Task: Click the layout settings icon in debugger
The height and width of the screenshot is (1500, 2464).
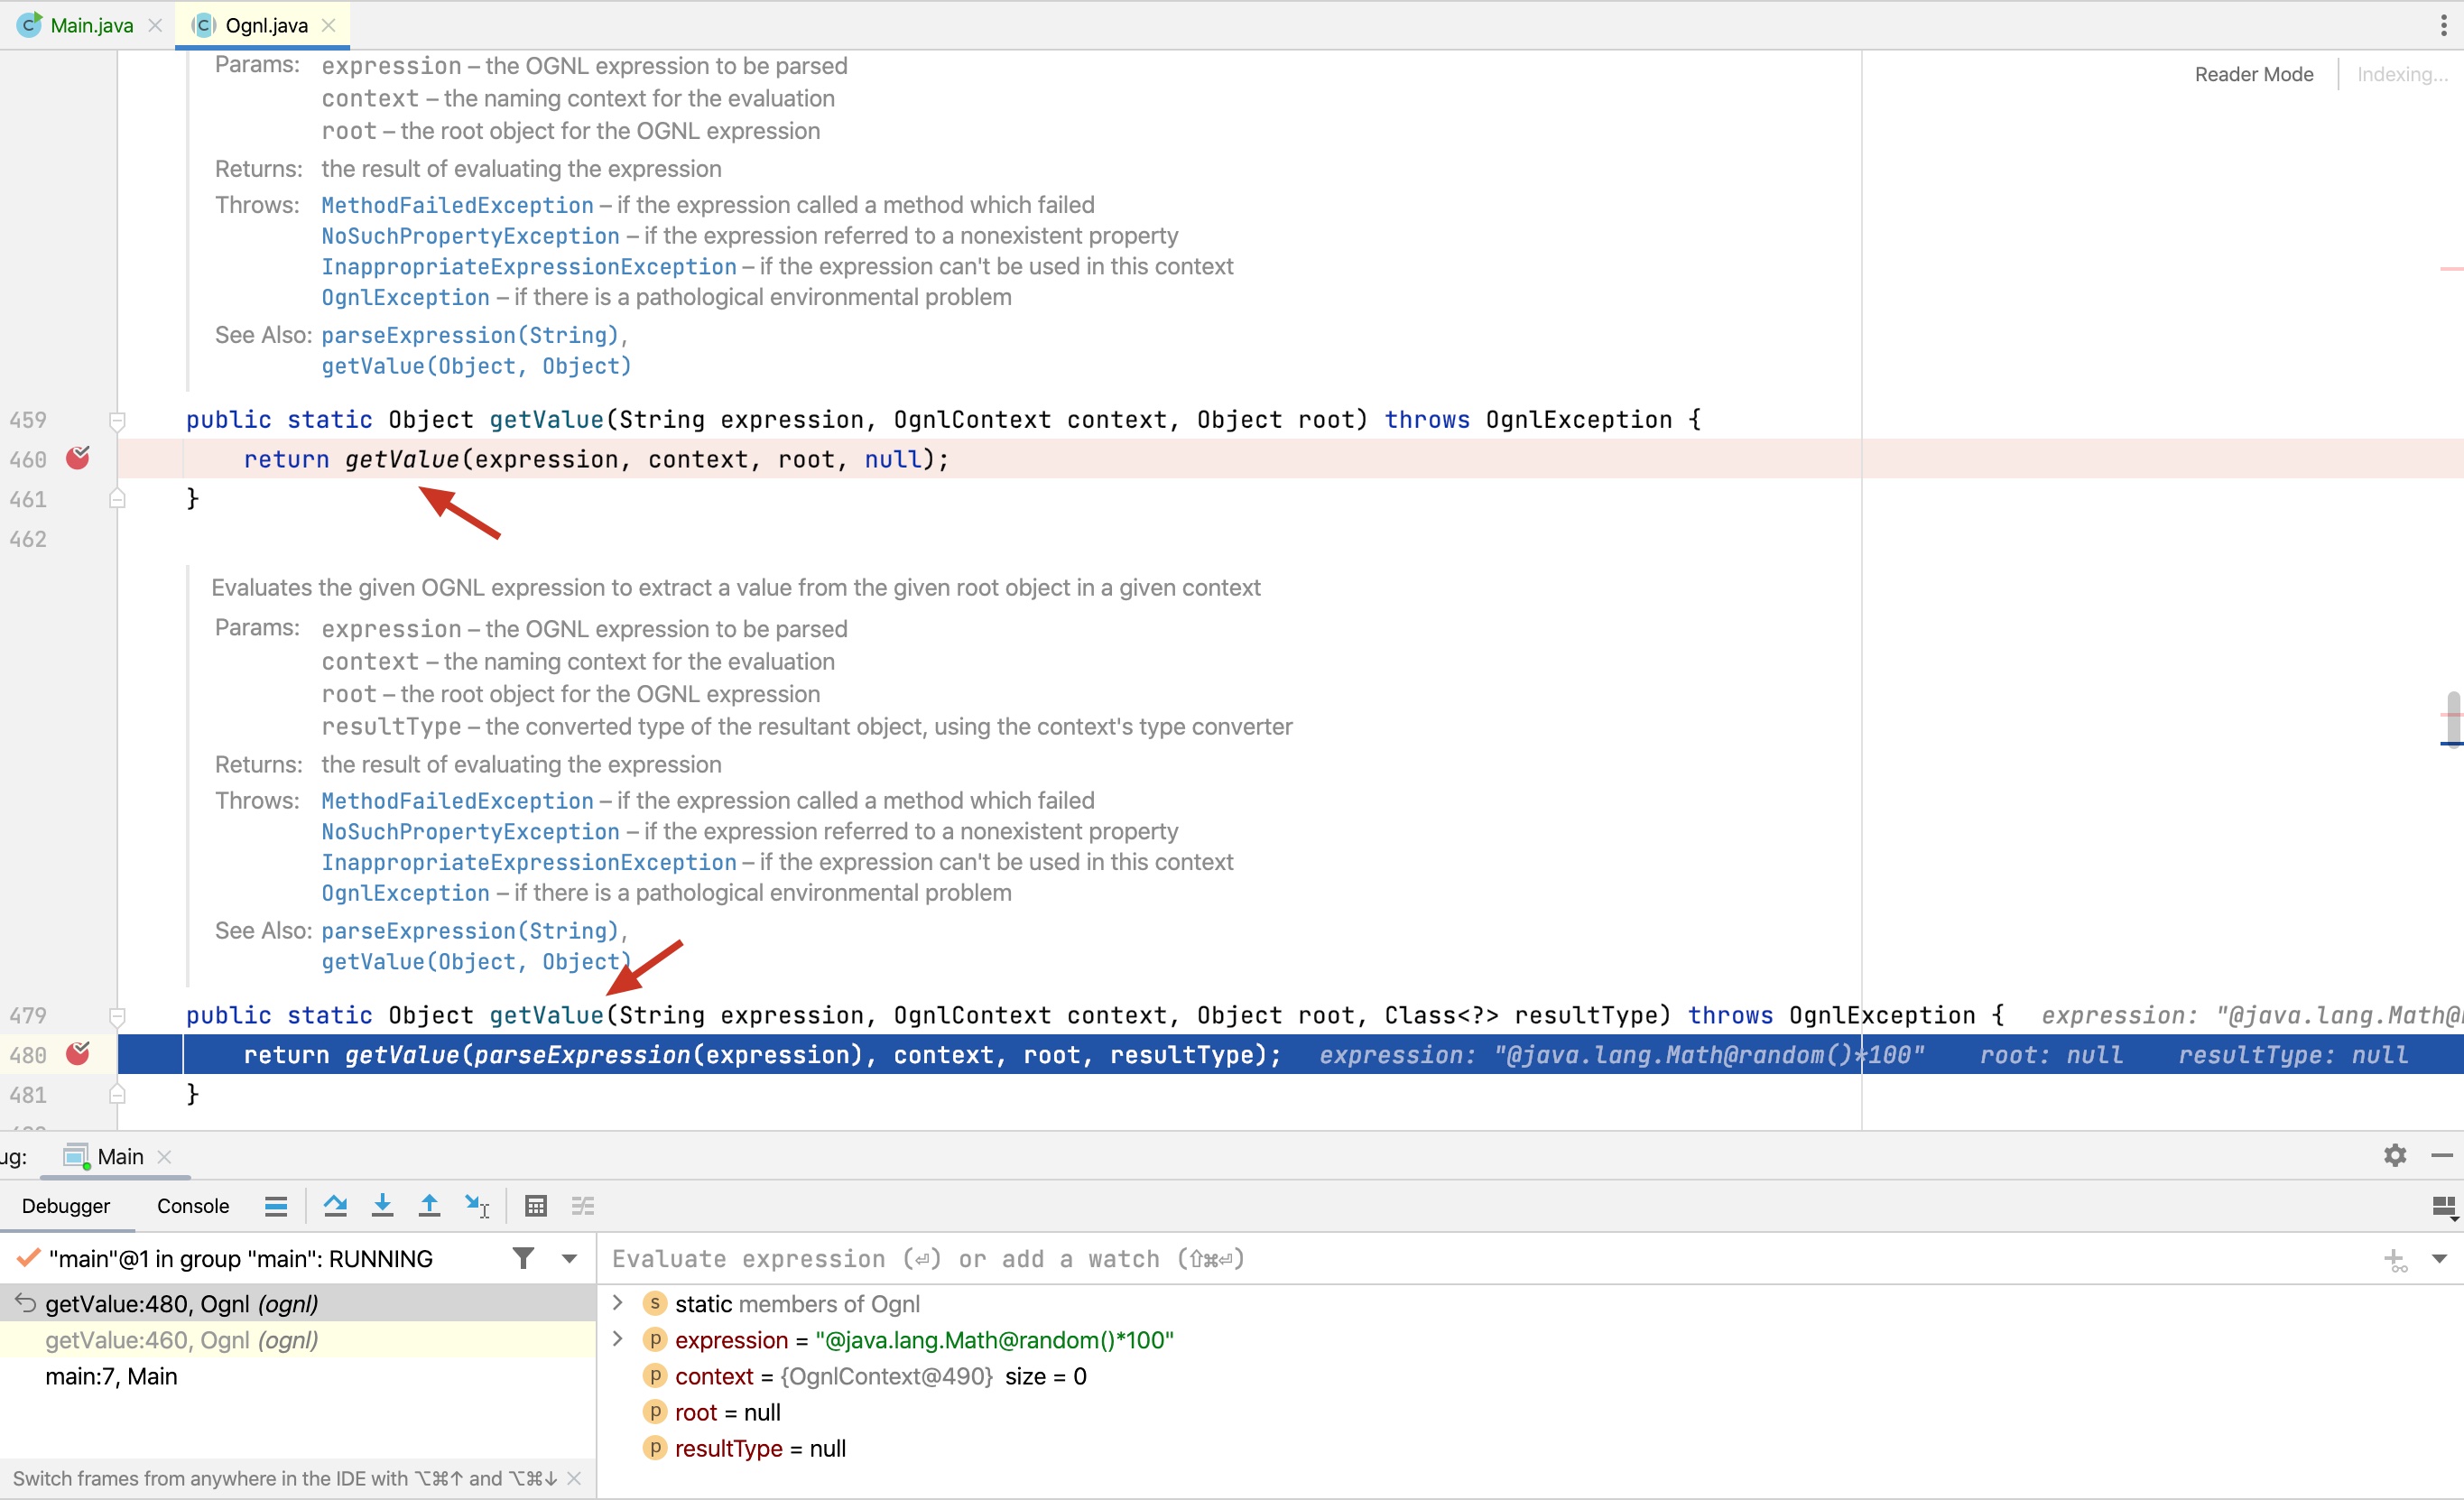Action: coord(2444,1208)
